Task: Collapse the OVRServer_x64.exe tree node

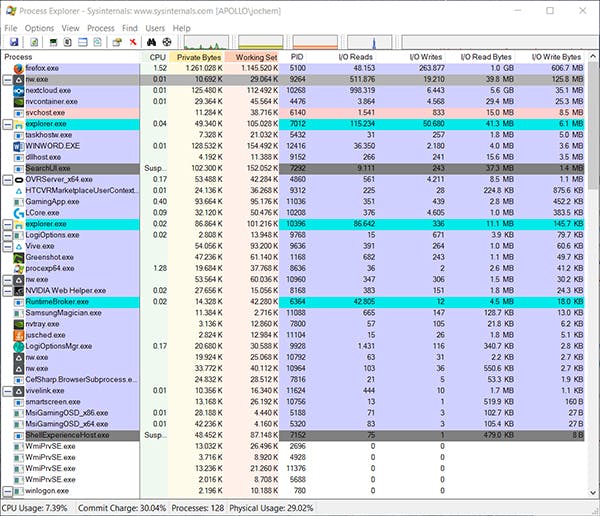Action: [7, 180]
